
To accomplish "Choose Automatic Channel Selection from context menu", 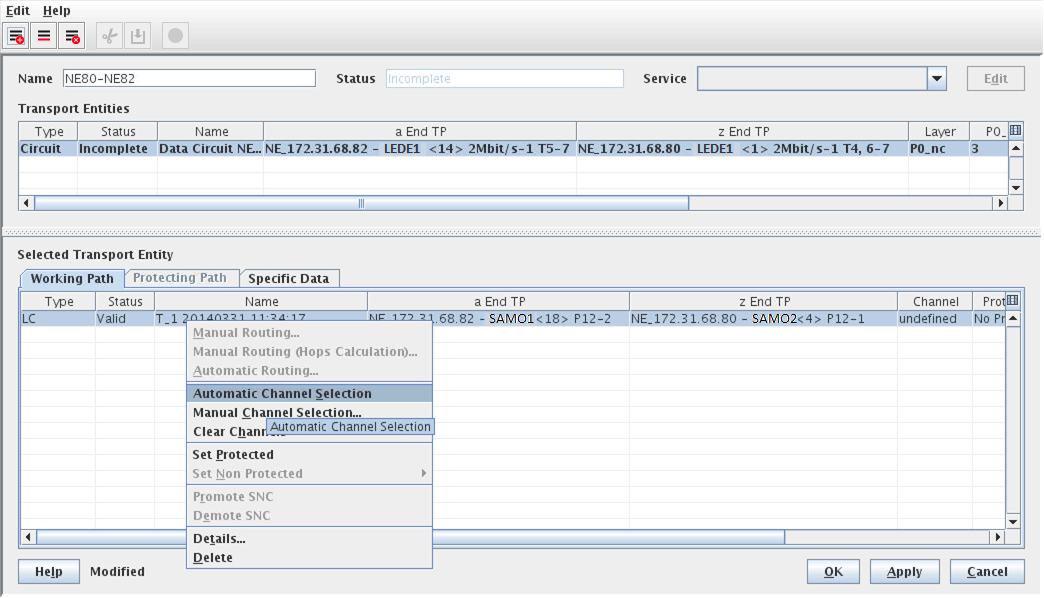I will pyautogui.click(x=281, y=394).
